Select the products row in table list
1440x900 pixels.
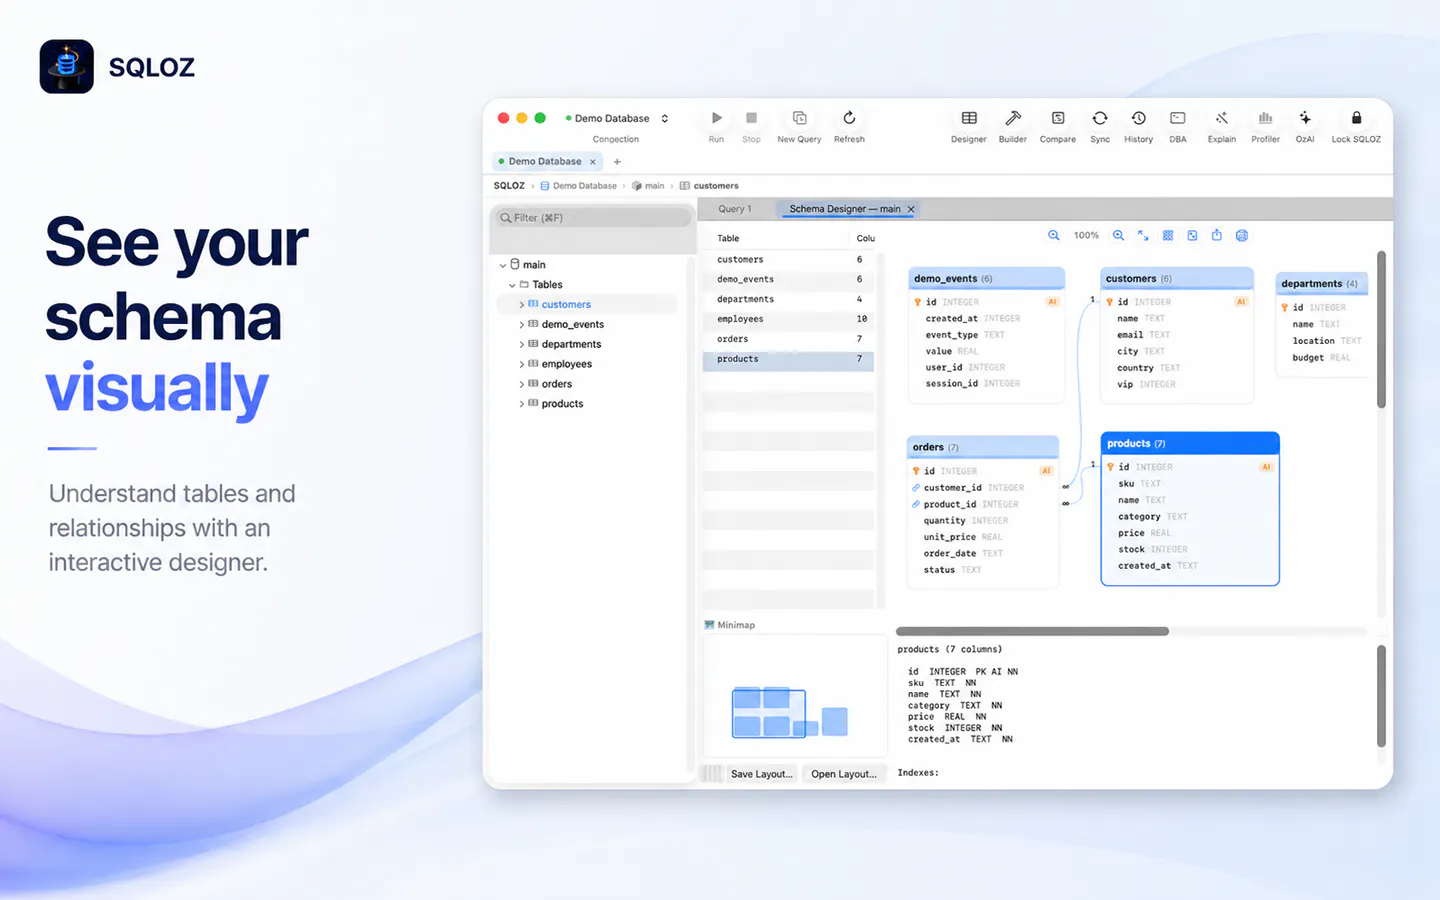click(789, 359)
